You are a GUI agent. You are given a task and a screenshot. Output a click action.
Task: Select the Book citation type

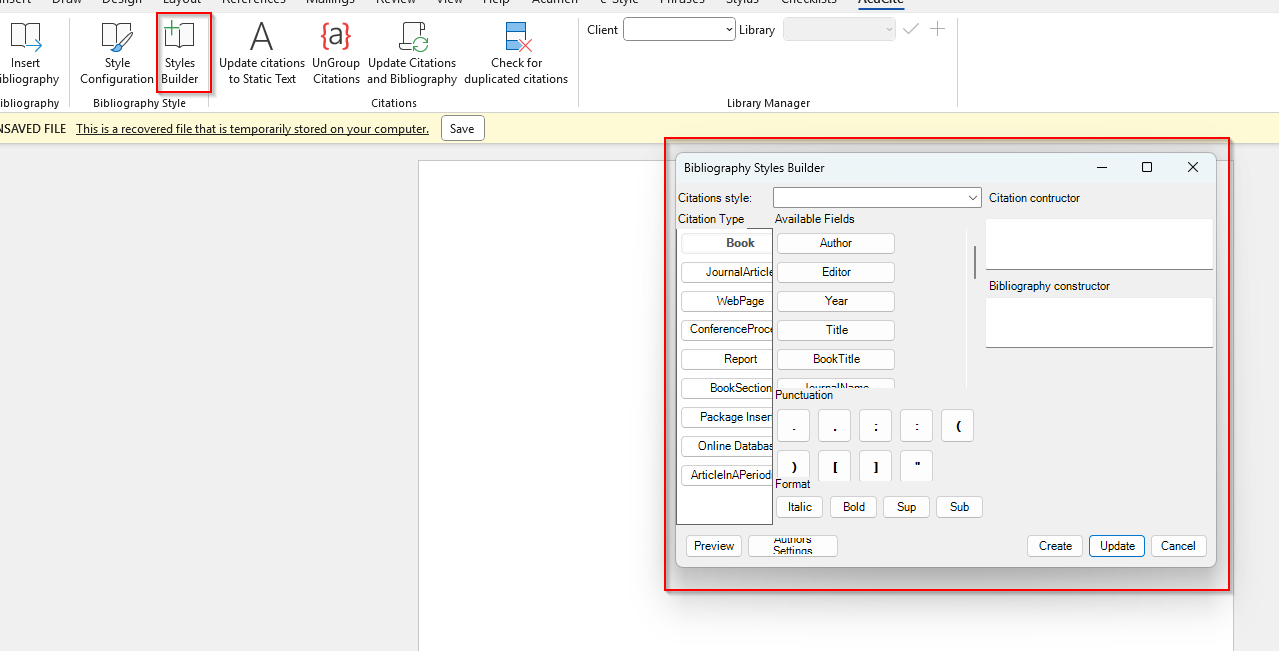tap(727, 243)
